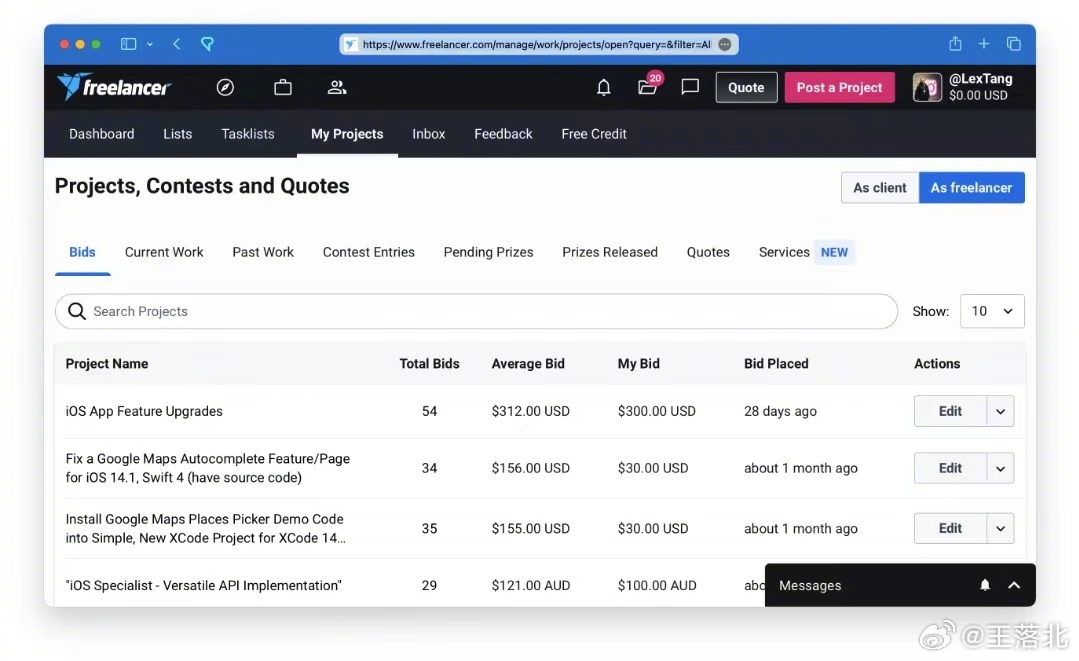This screenshot has height=661, width=1079.
Task: Switch view to As client
Action: (880, 188)
